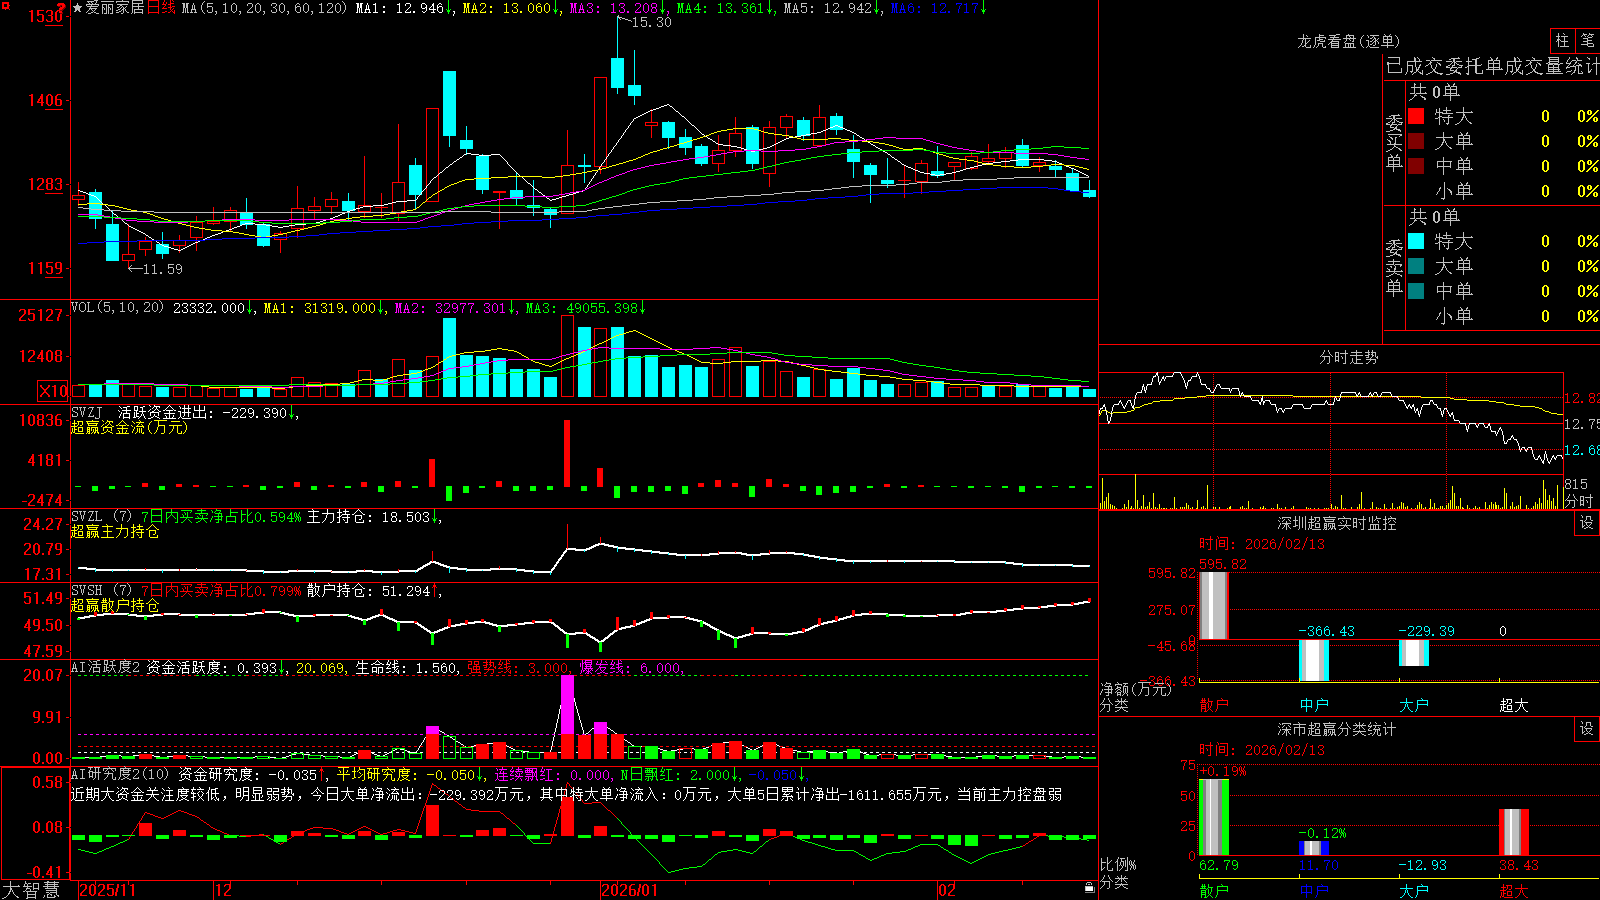Image resolution: width=1600 pixels, height=900 pixels.
Task: Click the 大智慧 logo at bottom-left
Action: (31, 889)
